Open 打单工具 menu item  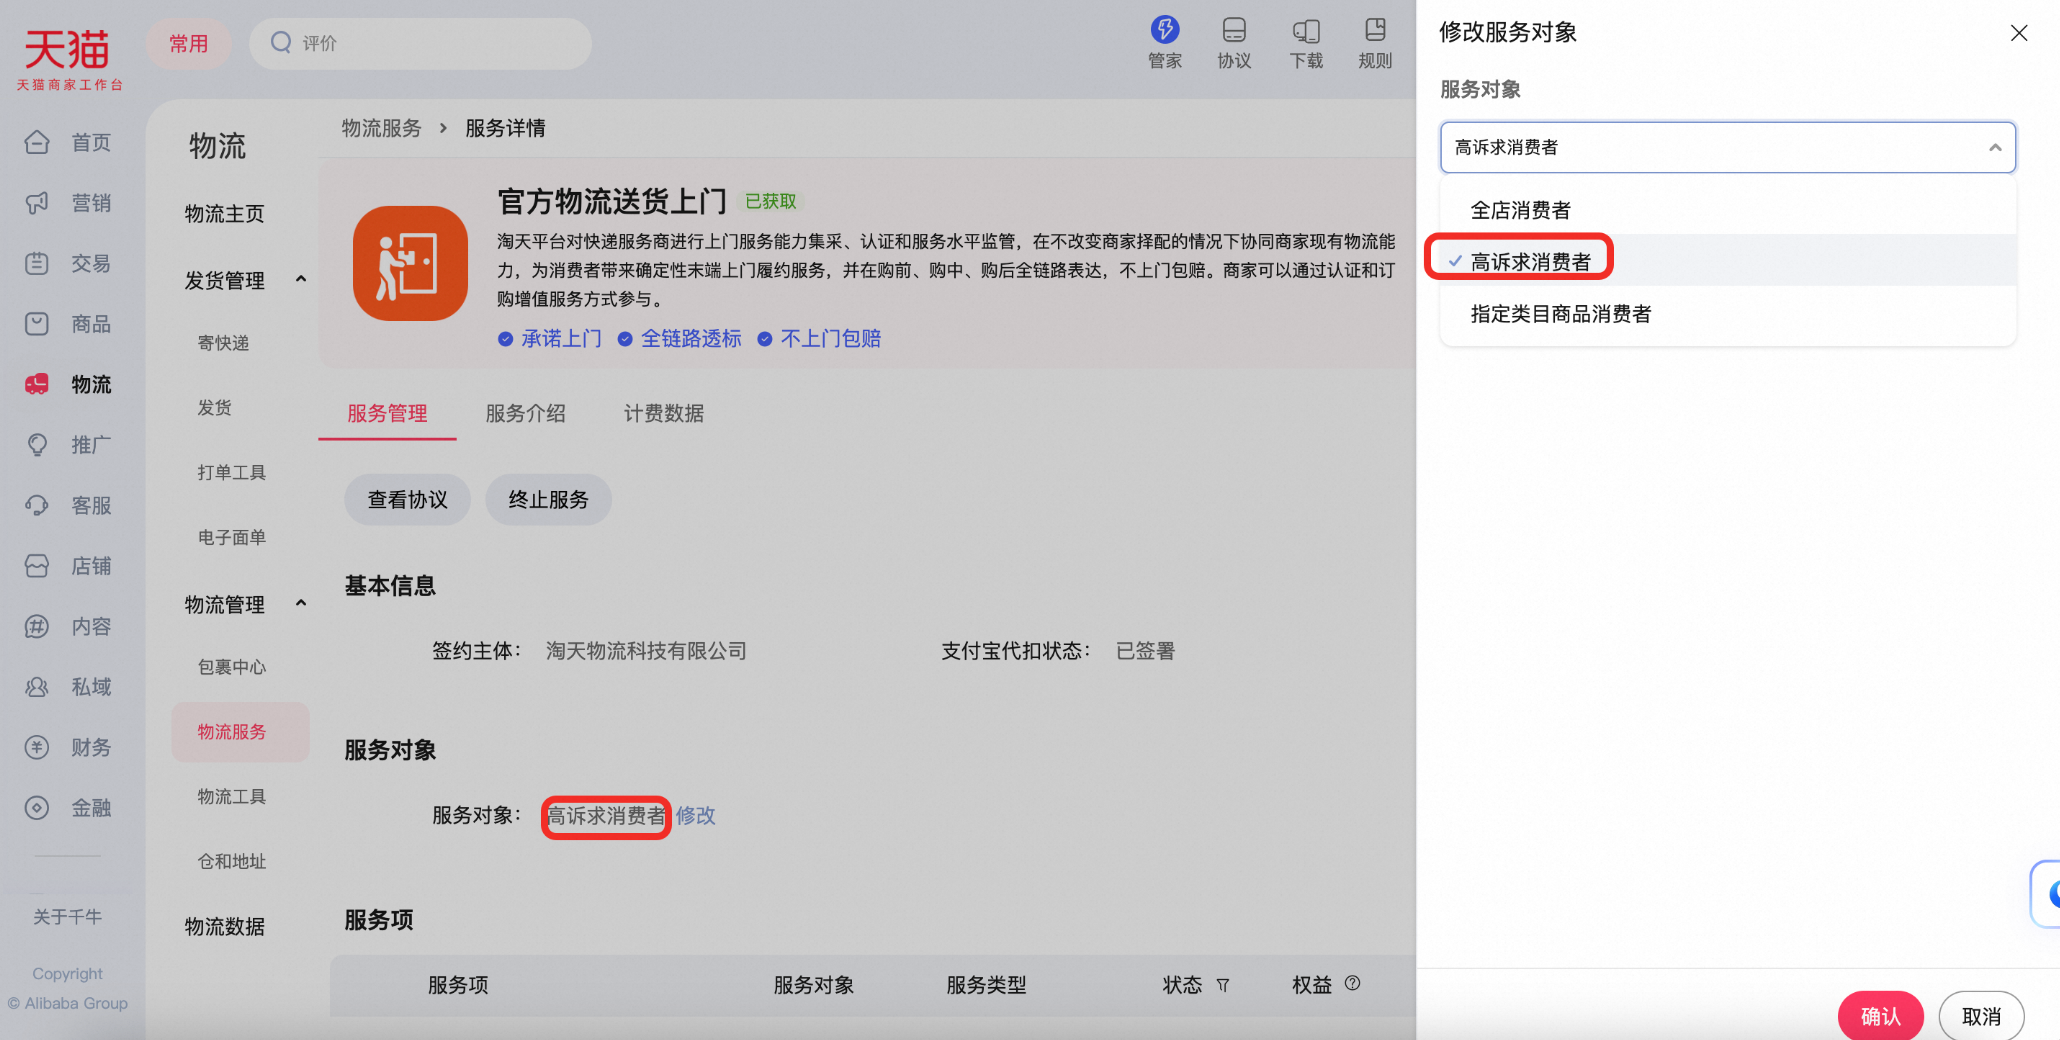[x=232, y=472]
